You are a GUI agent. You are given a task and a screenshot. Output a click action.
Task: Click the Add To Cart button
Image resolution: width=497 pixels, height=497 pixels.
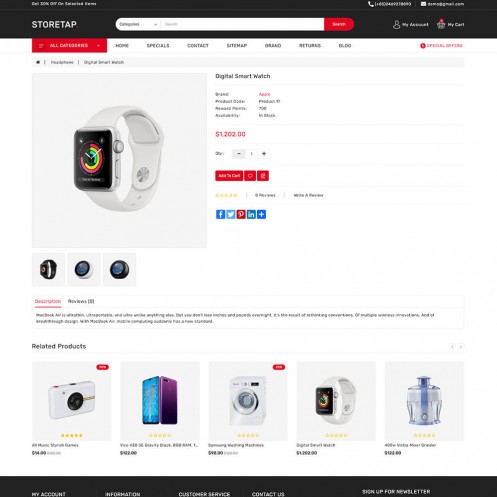229,176
